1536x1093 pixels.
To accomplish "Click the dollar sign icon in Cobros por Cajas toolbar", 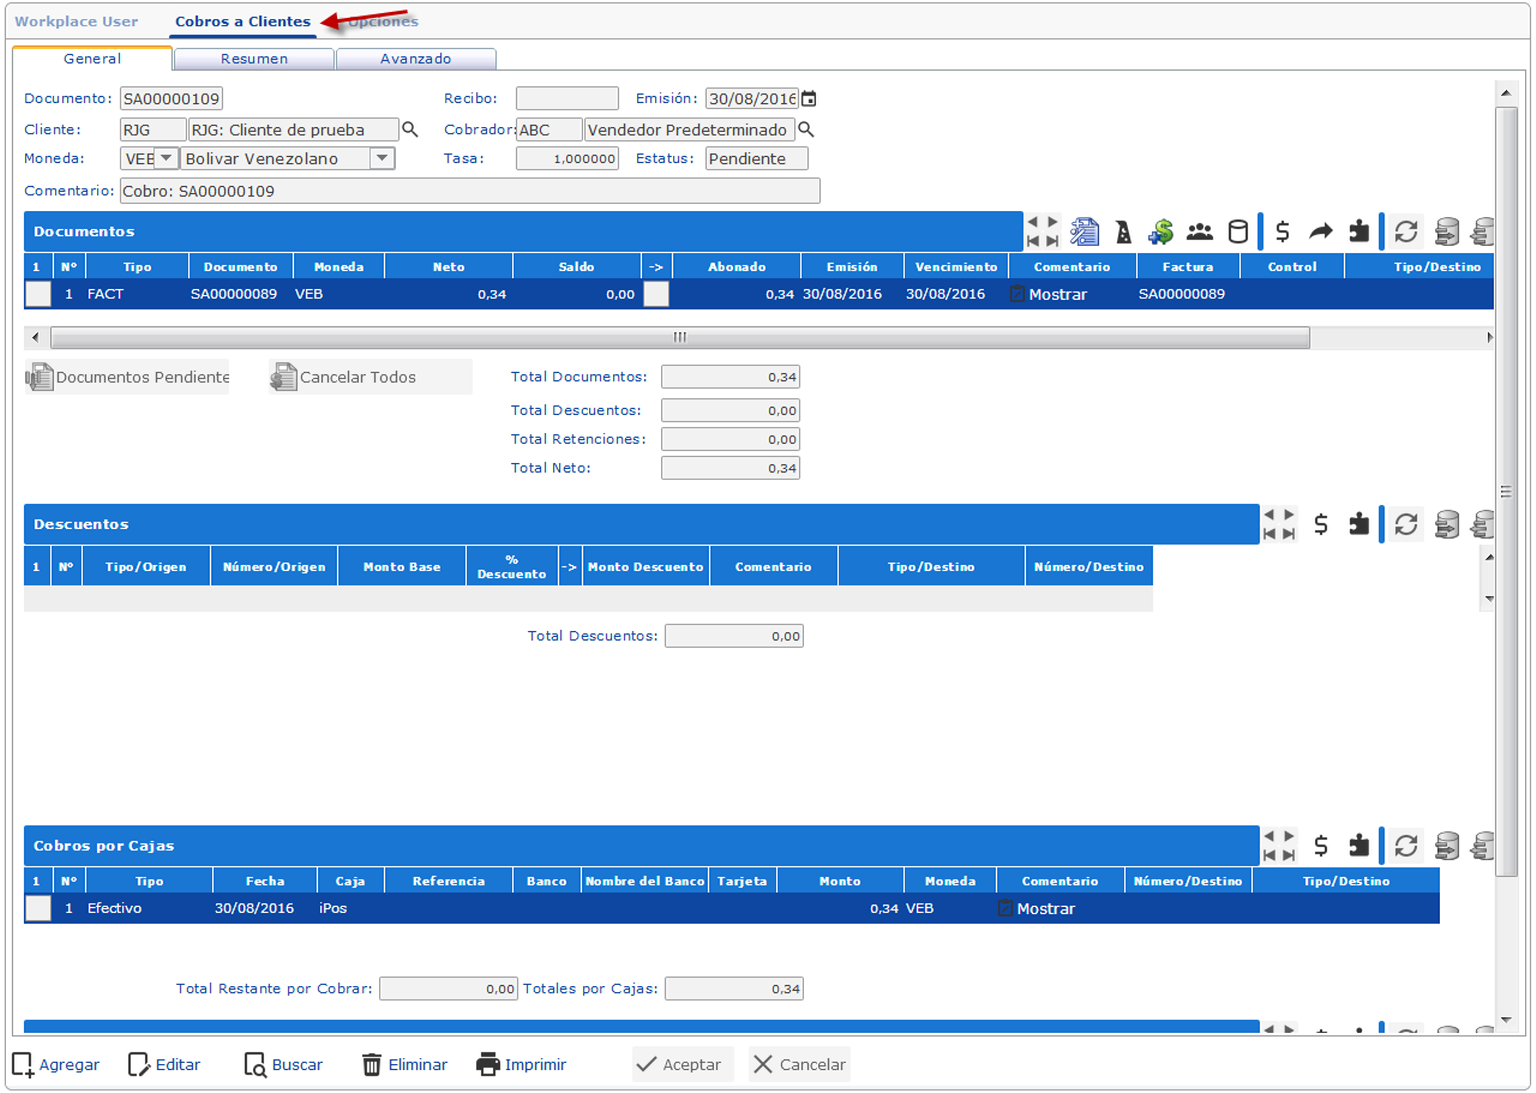I will tap(1321, 846).
